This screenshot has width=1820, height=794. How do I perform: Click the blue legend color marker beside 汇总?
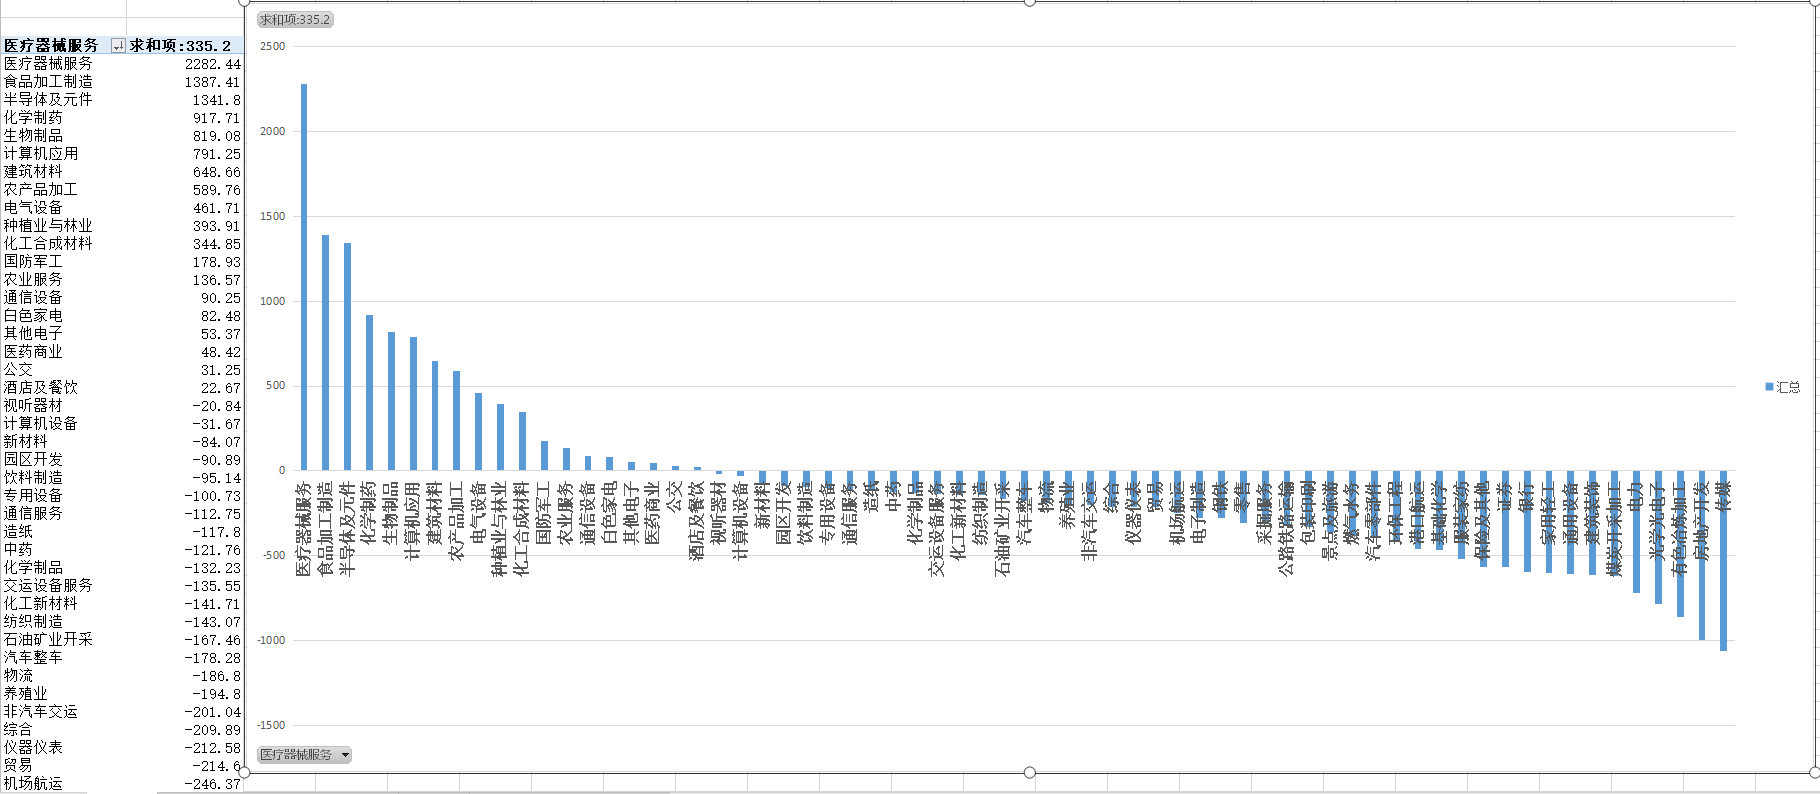coord(1769,387)
